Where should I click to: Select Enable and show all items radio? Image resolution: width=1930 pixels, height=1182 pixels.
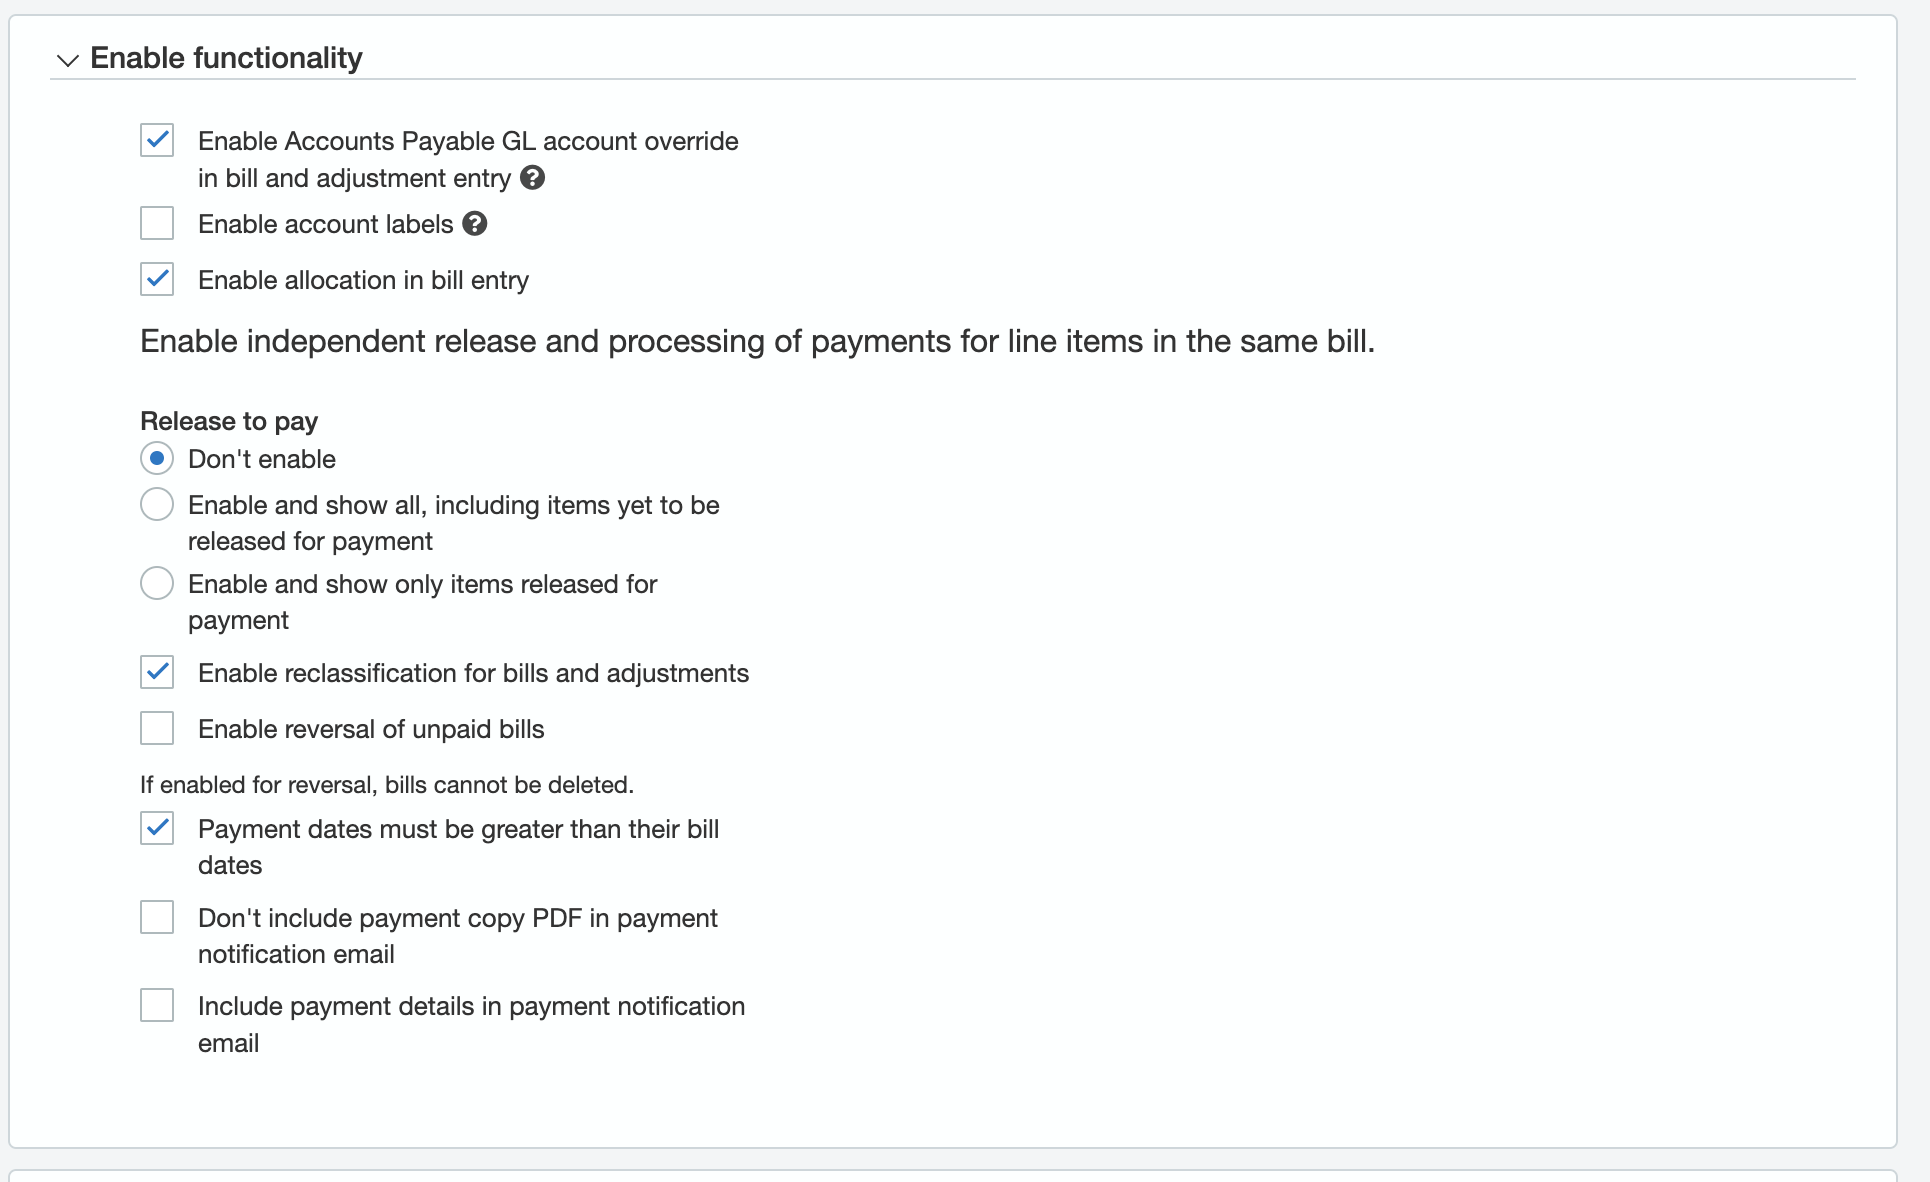pyautogui.click(x=157, y=504)
